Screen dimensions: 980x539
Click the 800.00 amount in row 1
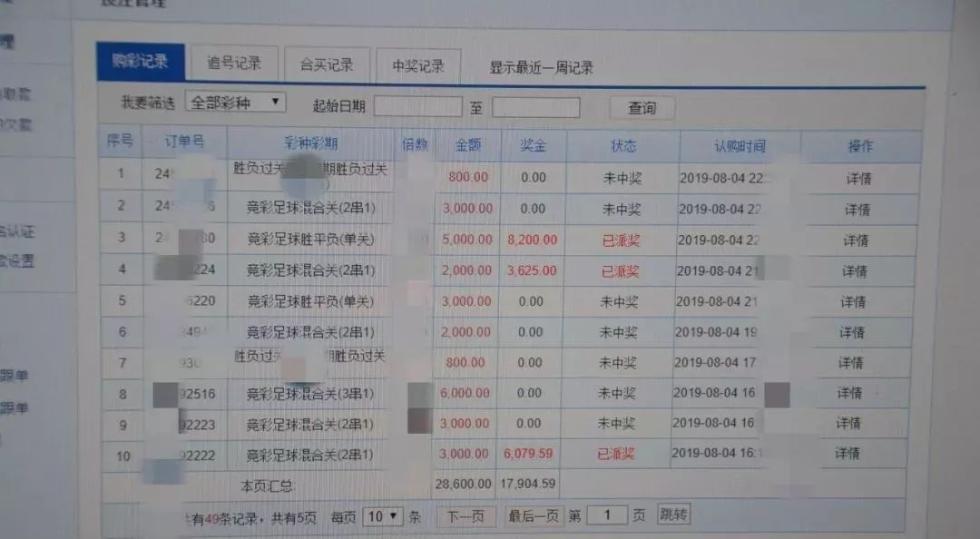pos(468,178)
